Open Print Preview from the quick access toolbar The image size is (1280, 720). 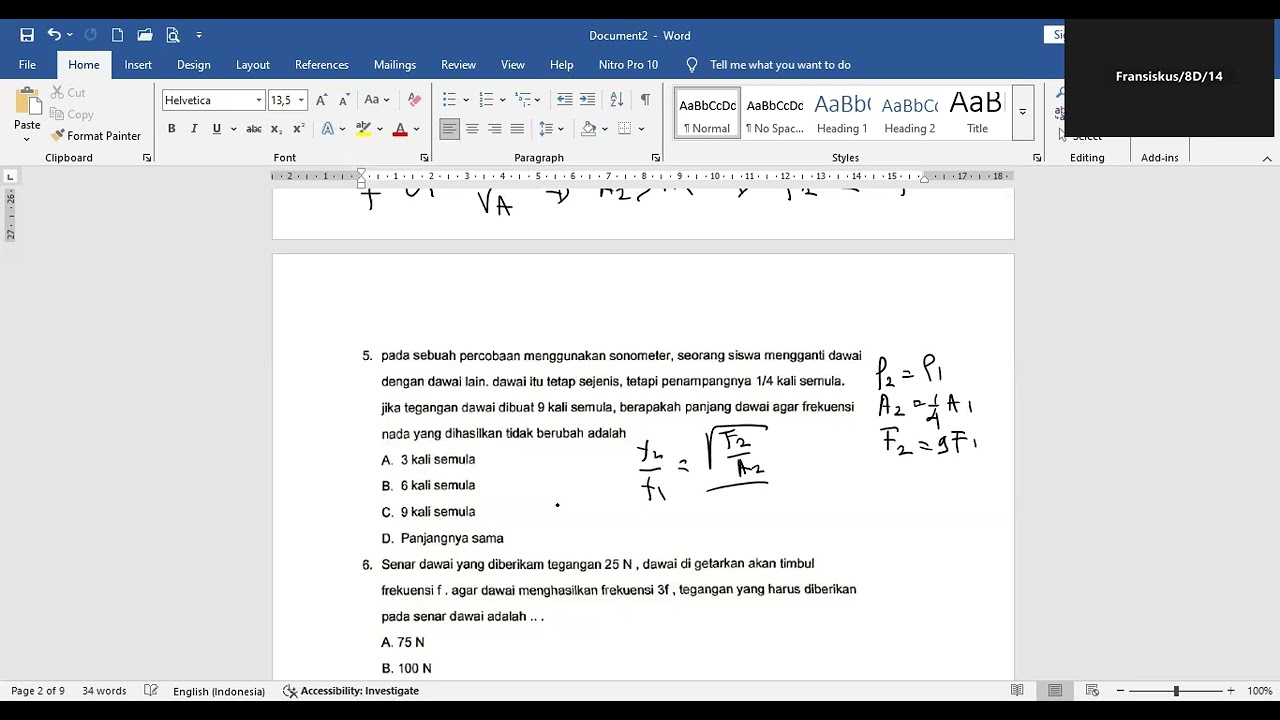tap(173, 35)
